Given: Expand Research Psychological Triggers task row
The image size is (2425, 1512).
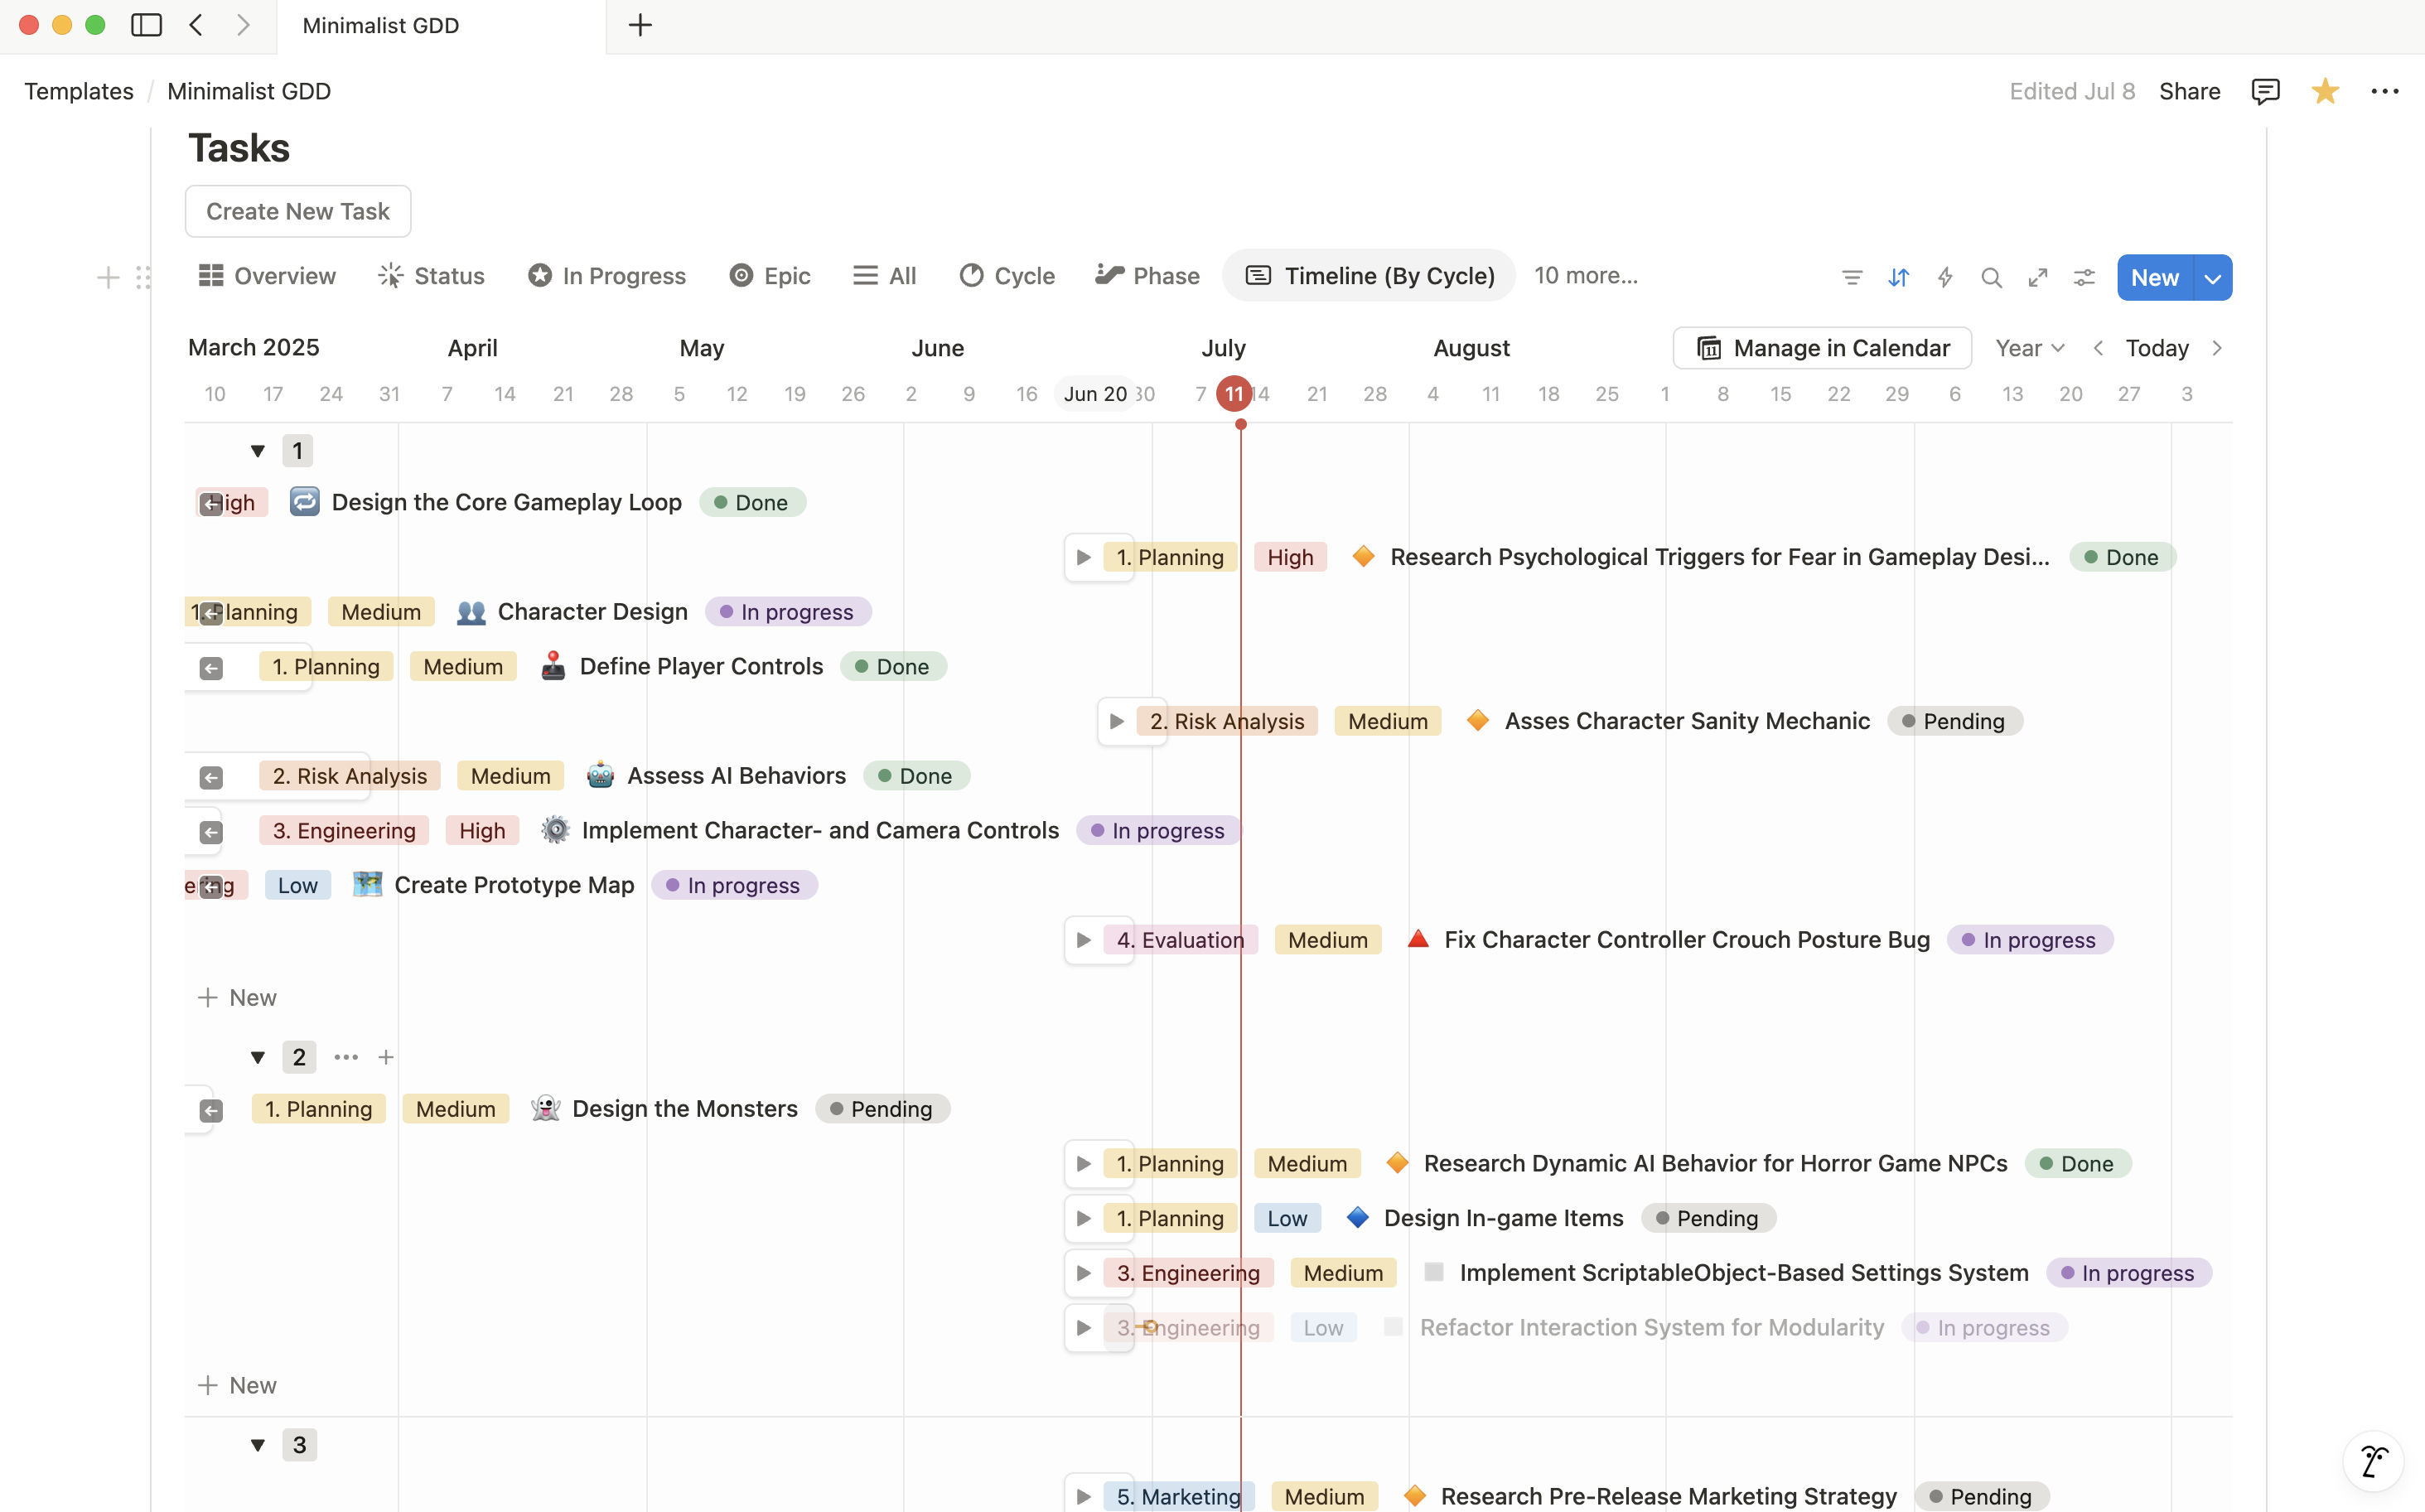Looking at the screenshot, I should click(x=1083, y=557).
